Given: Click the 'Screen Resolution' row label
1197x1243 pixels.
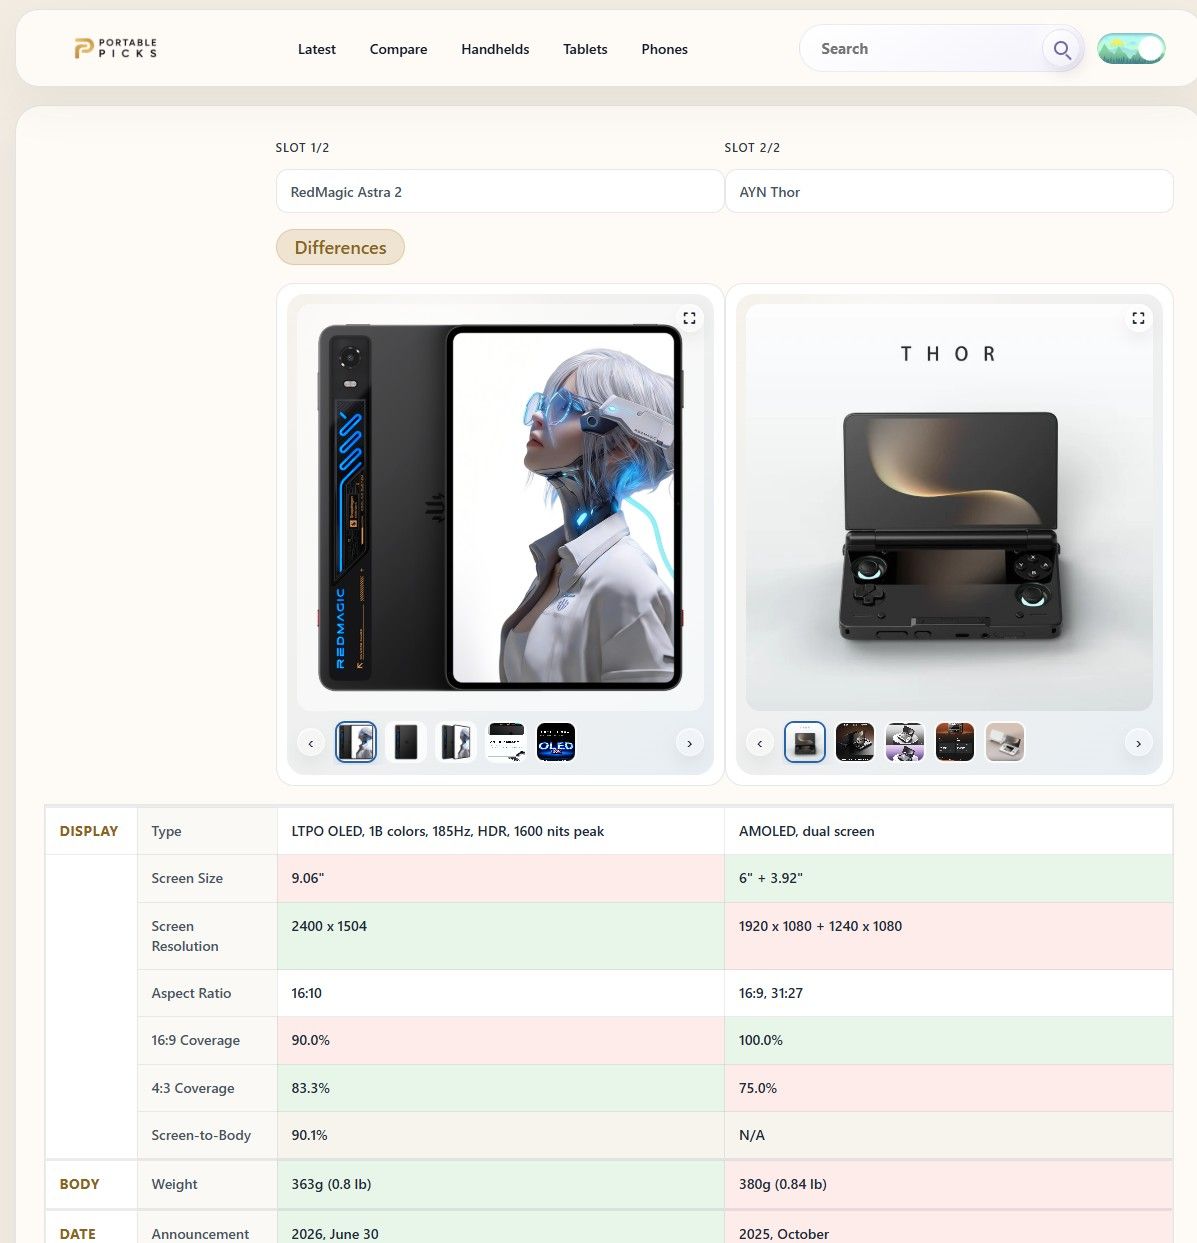Looking at the screenshot, I should 185,936.
